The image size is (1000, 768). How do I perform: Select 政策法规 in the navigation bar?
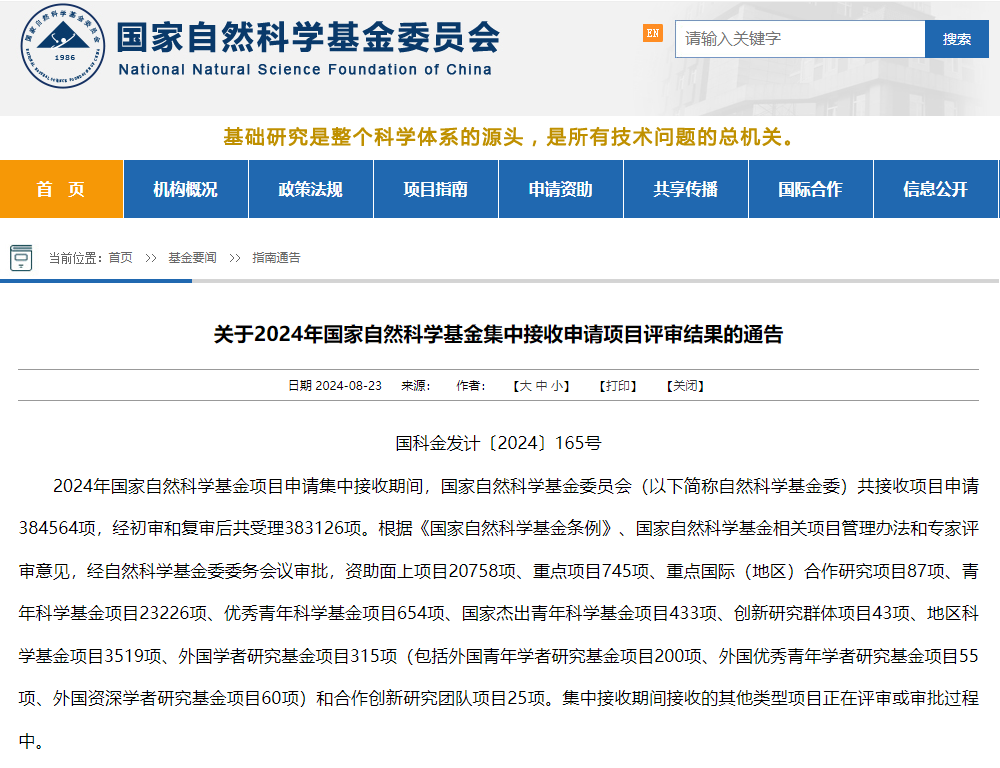pyautogui.click(x=310, y=189)
